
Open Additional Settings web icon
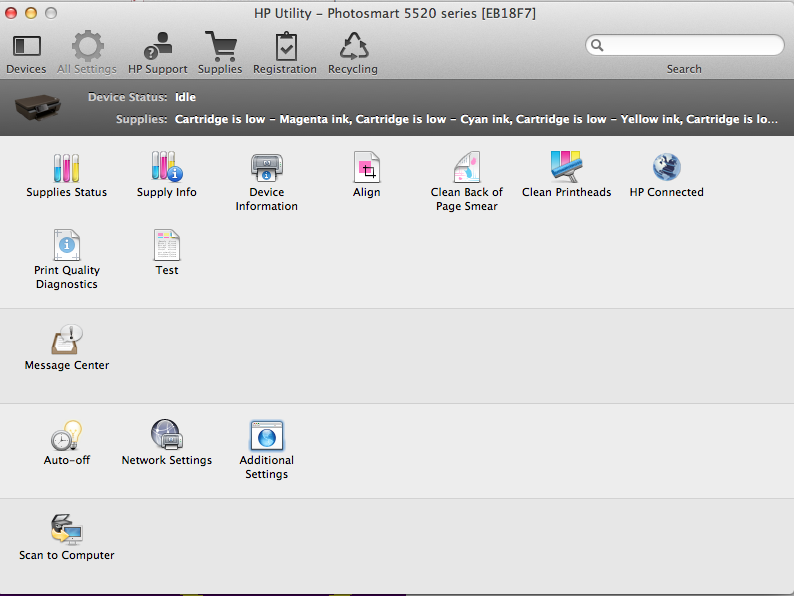click(266, 435)
